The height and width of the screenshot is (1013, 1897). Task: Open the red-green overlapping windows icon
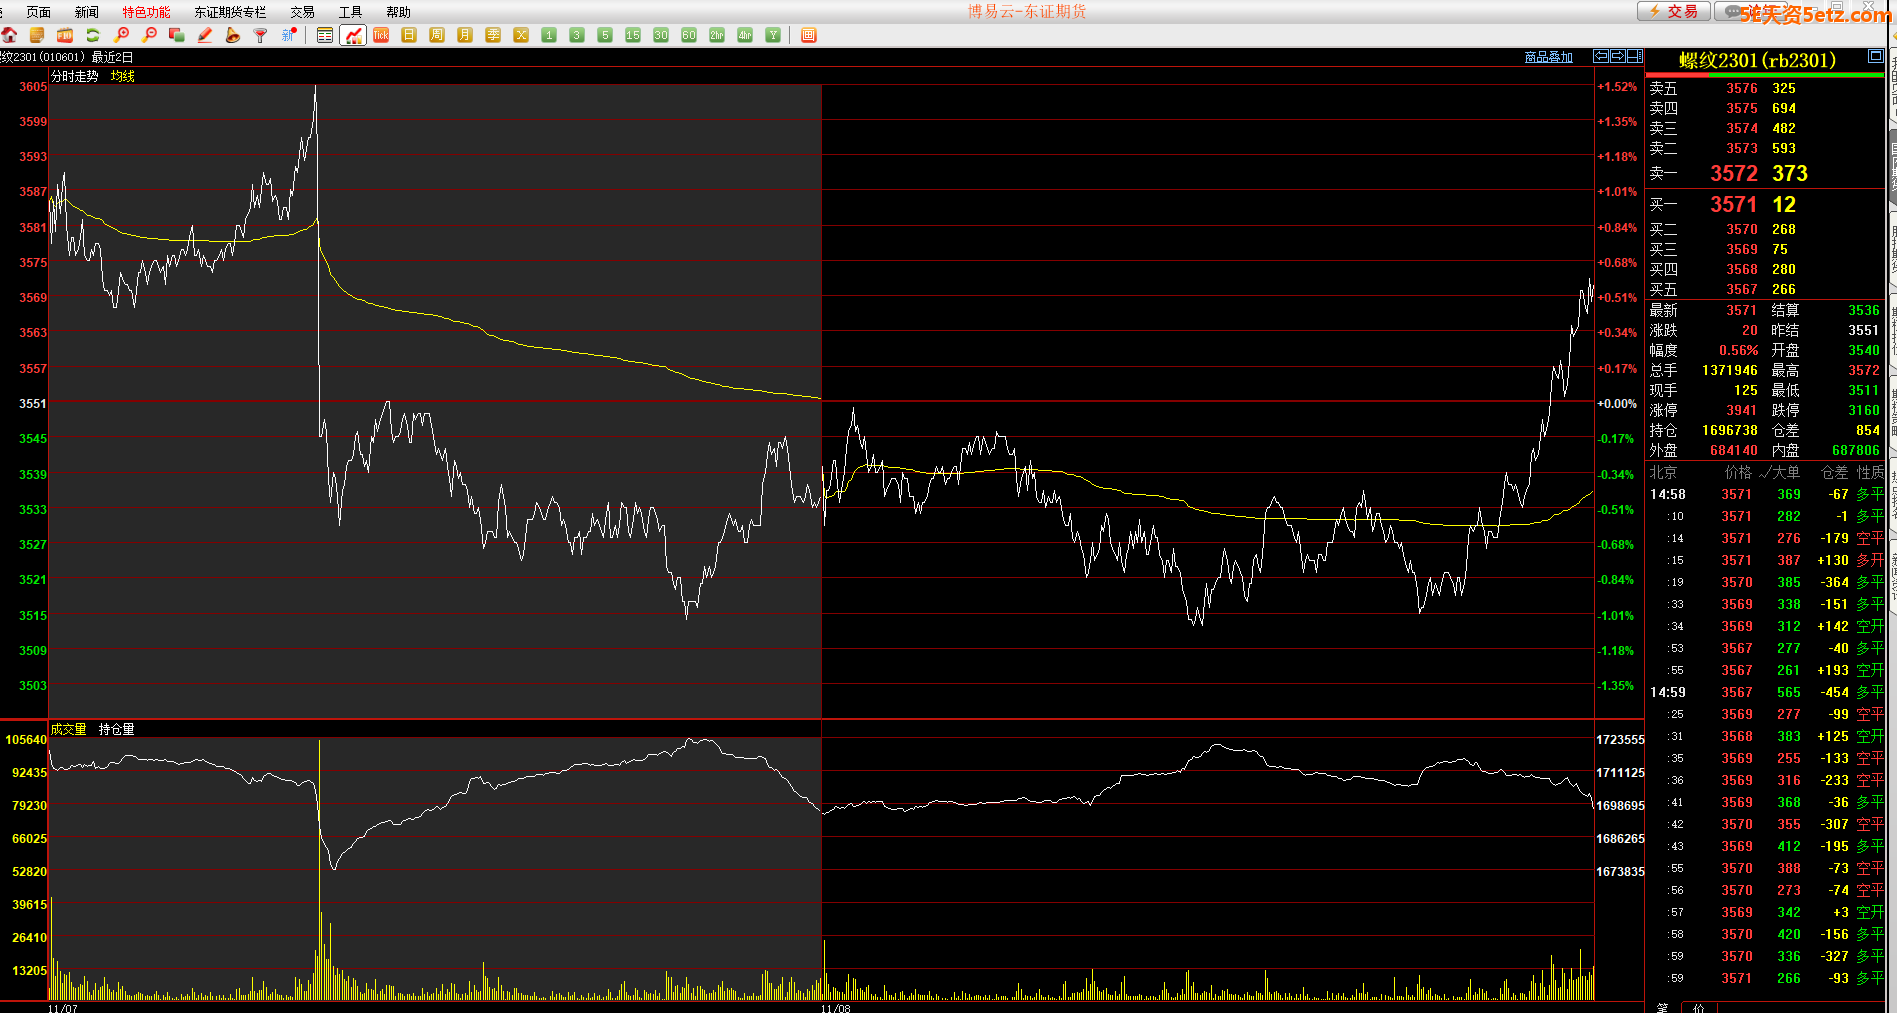pos(177,35)
